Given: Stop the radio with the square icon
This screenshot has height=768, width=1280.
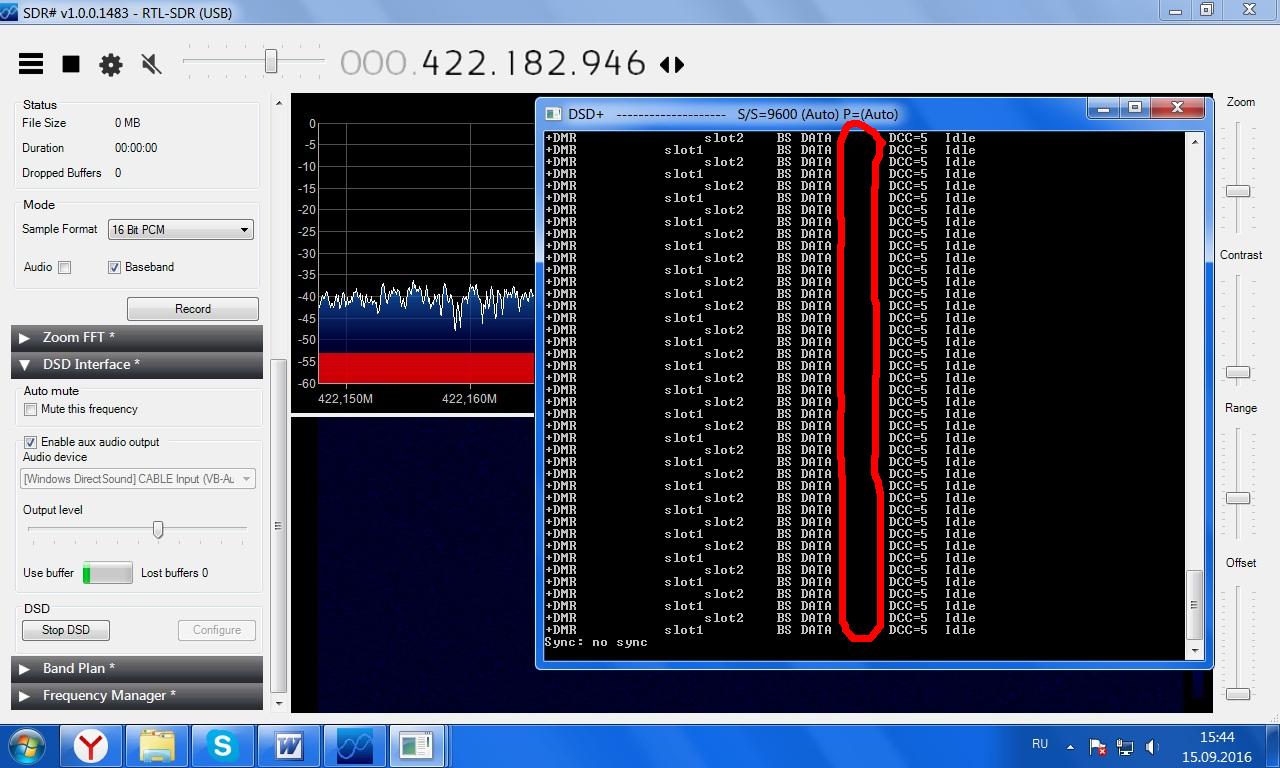Looking at the screenshot, I should [71, 64].
